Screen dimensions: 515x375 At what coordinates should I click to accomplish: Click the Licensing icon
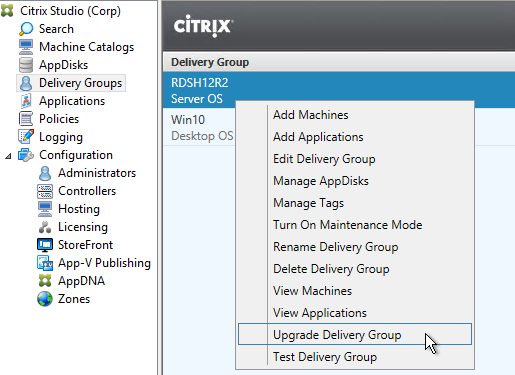(x=45, y=227)
